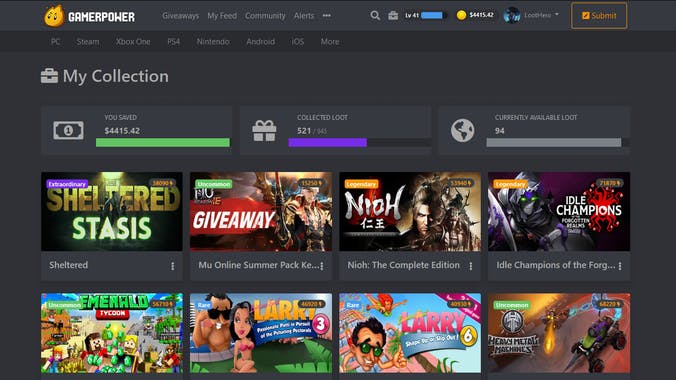Screen dimensions: 676x380
Task: Click the money bill You Saved icon
Action: click(69, 130)
